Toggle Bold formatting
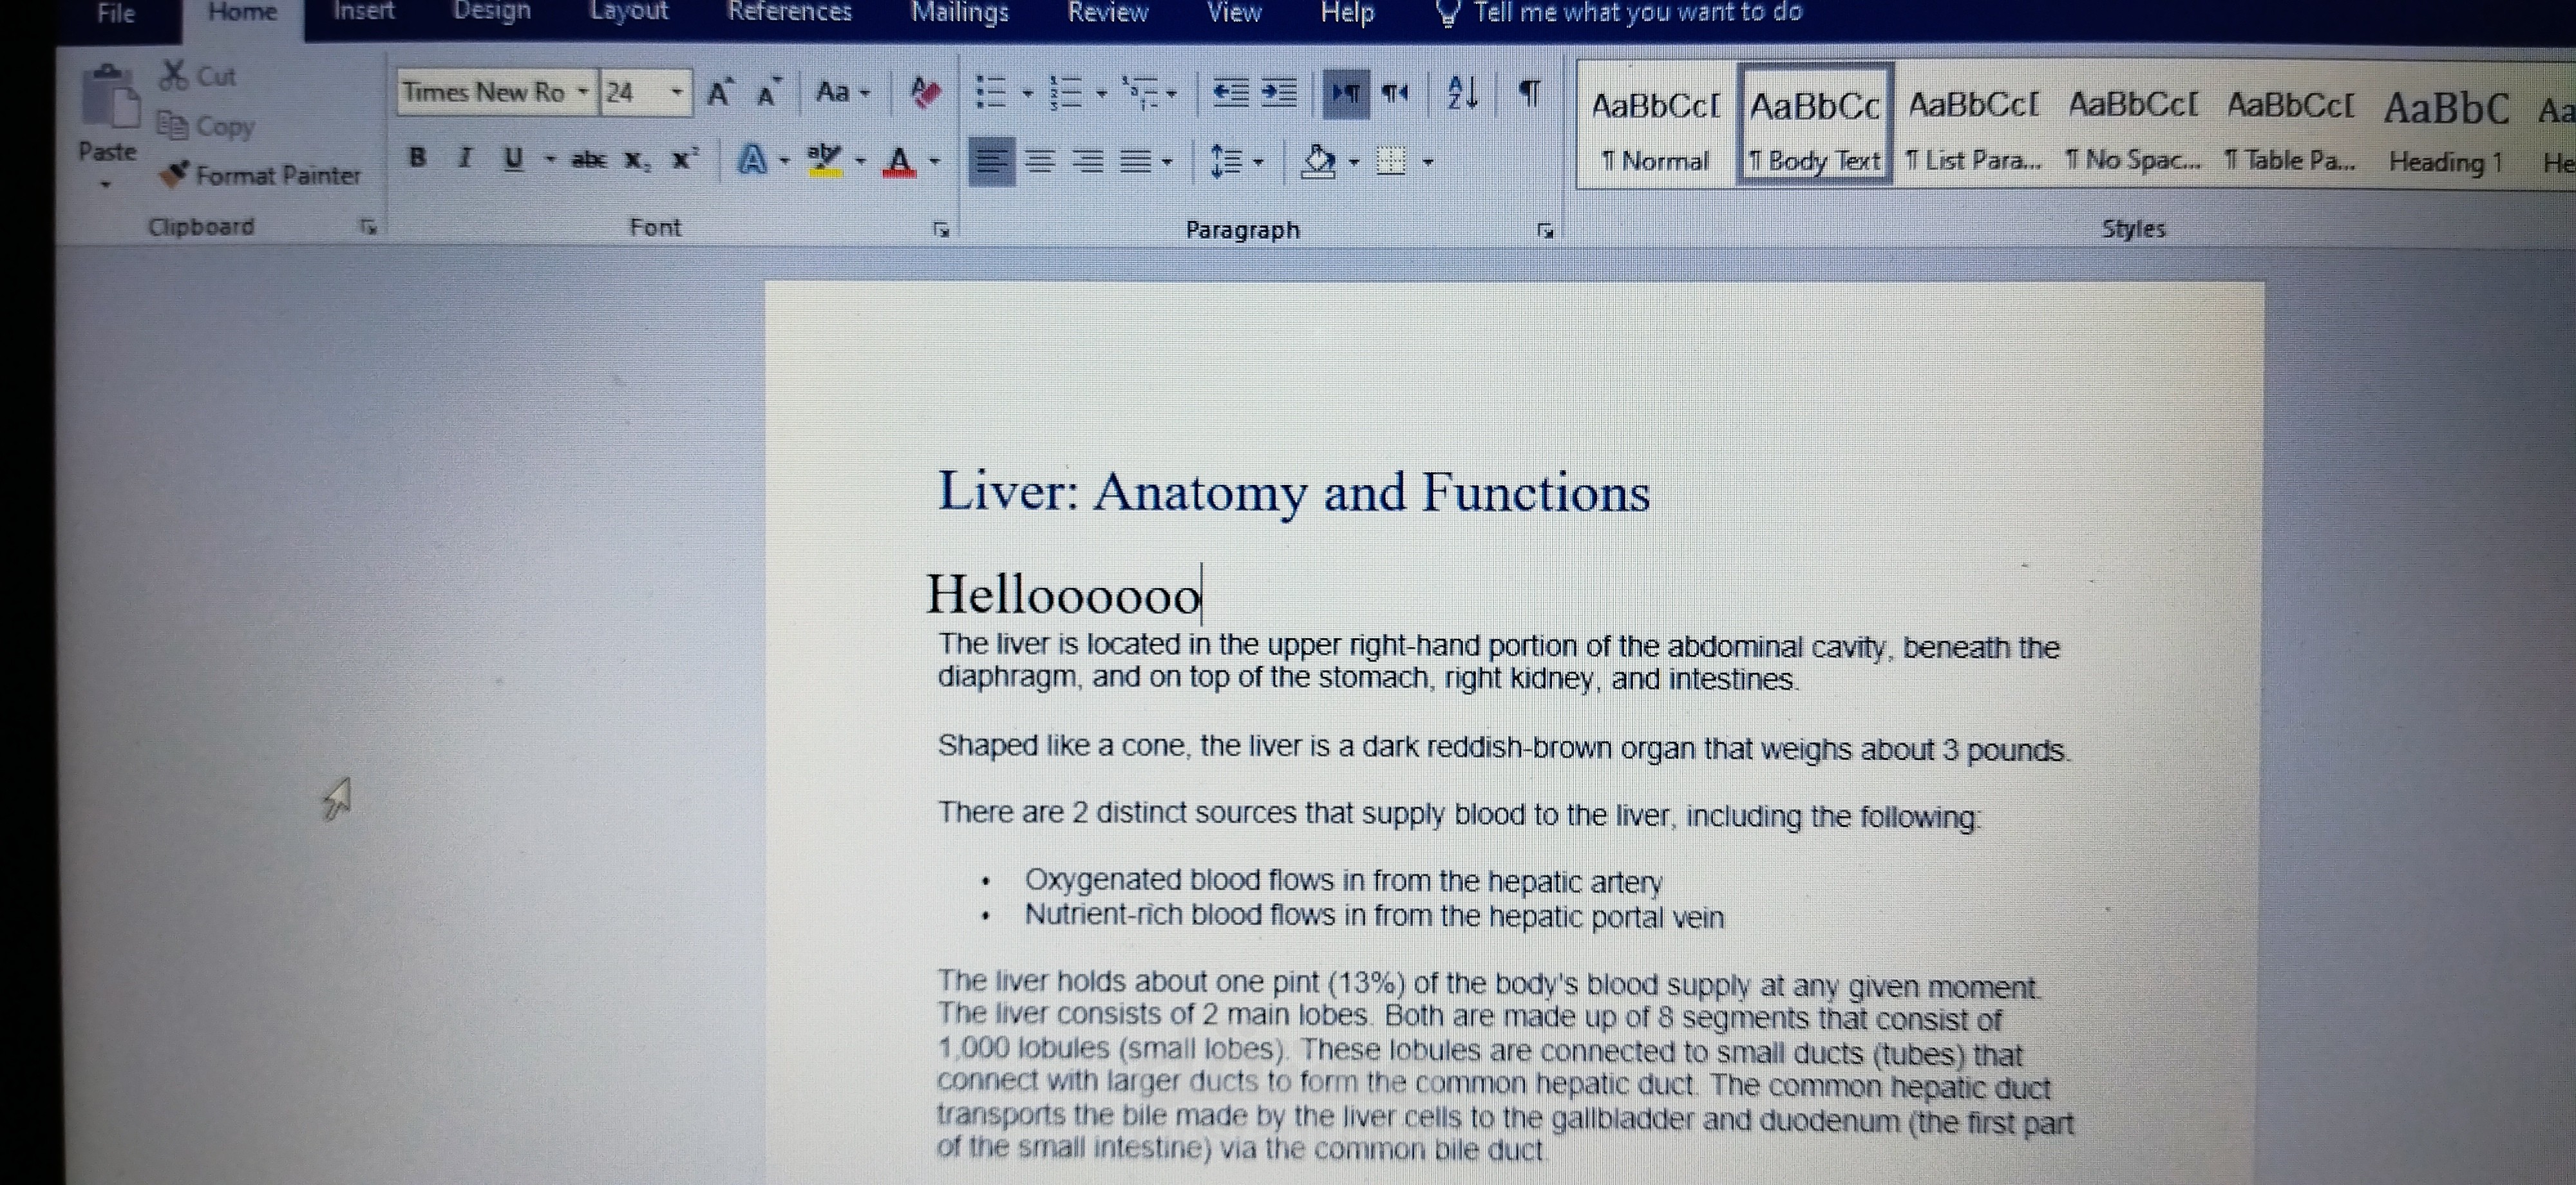Viewport: 2576px width, 1185px height. point(418,157)
